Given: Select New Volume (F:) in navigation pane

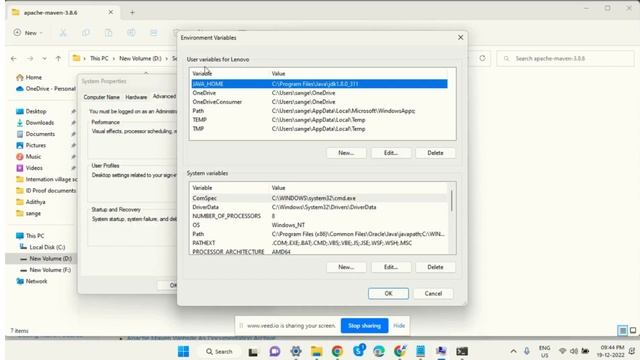Looking at the screenshot, I should point(45,270).
